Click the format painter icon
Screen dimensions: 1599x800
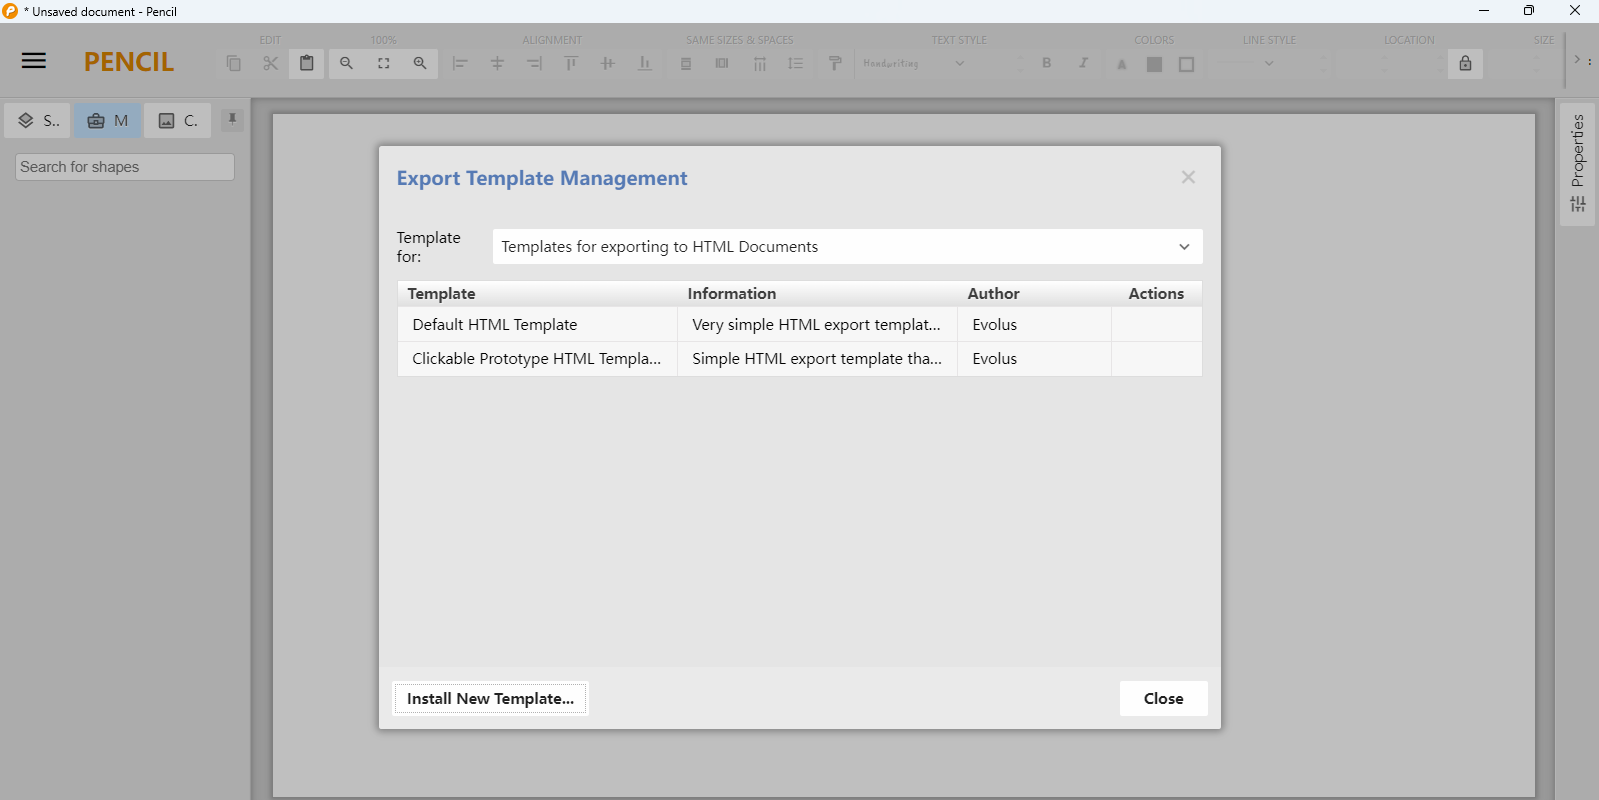[x=835, y=63]
